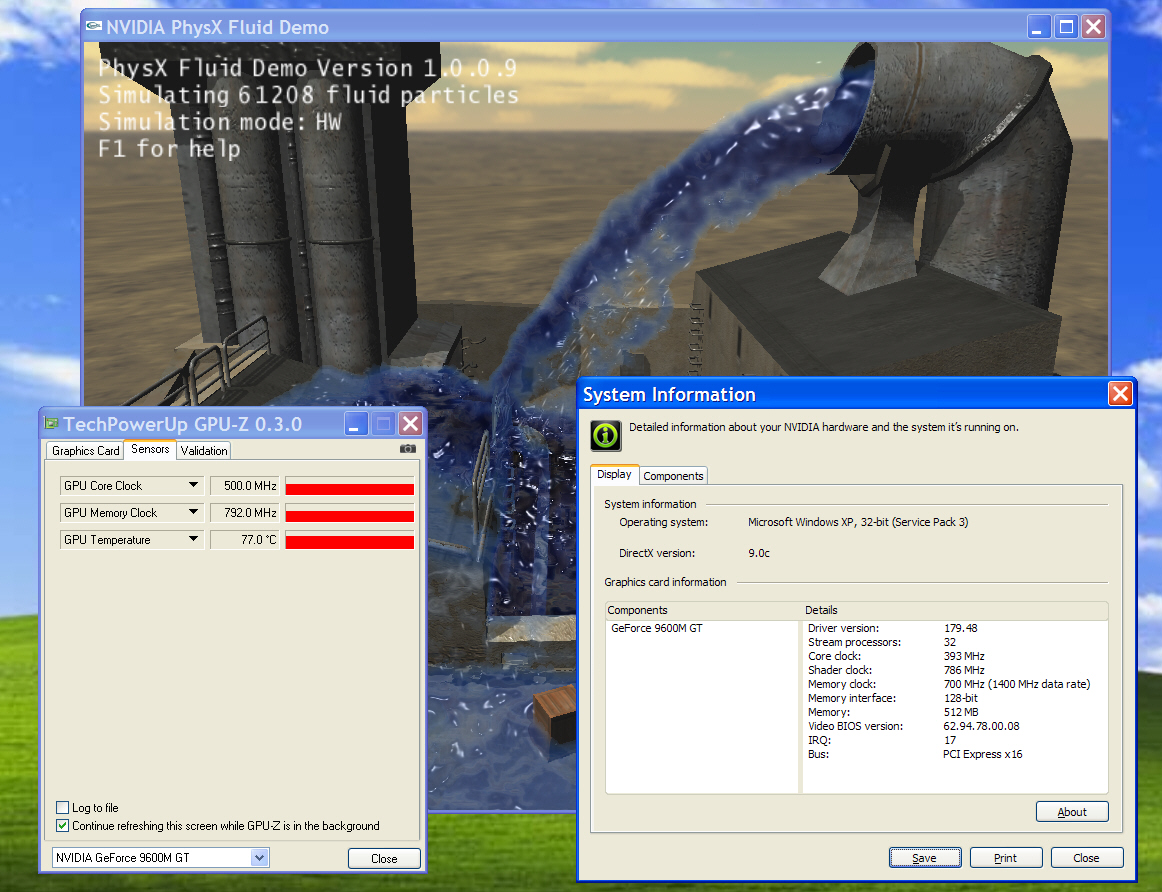Image resolution: width=1162 pixels, height=892 pixels.
Task: Click the 792.0 MHz memory clock value
Action: coord(245,513)
